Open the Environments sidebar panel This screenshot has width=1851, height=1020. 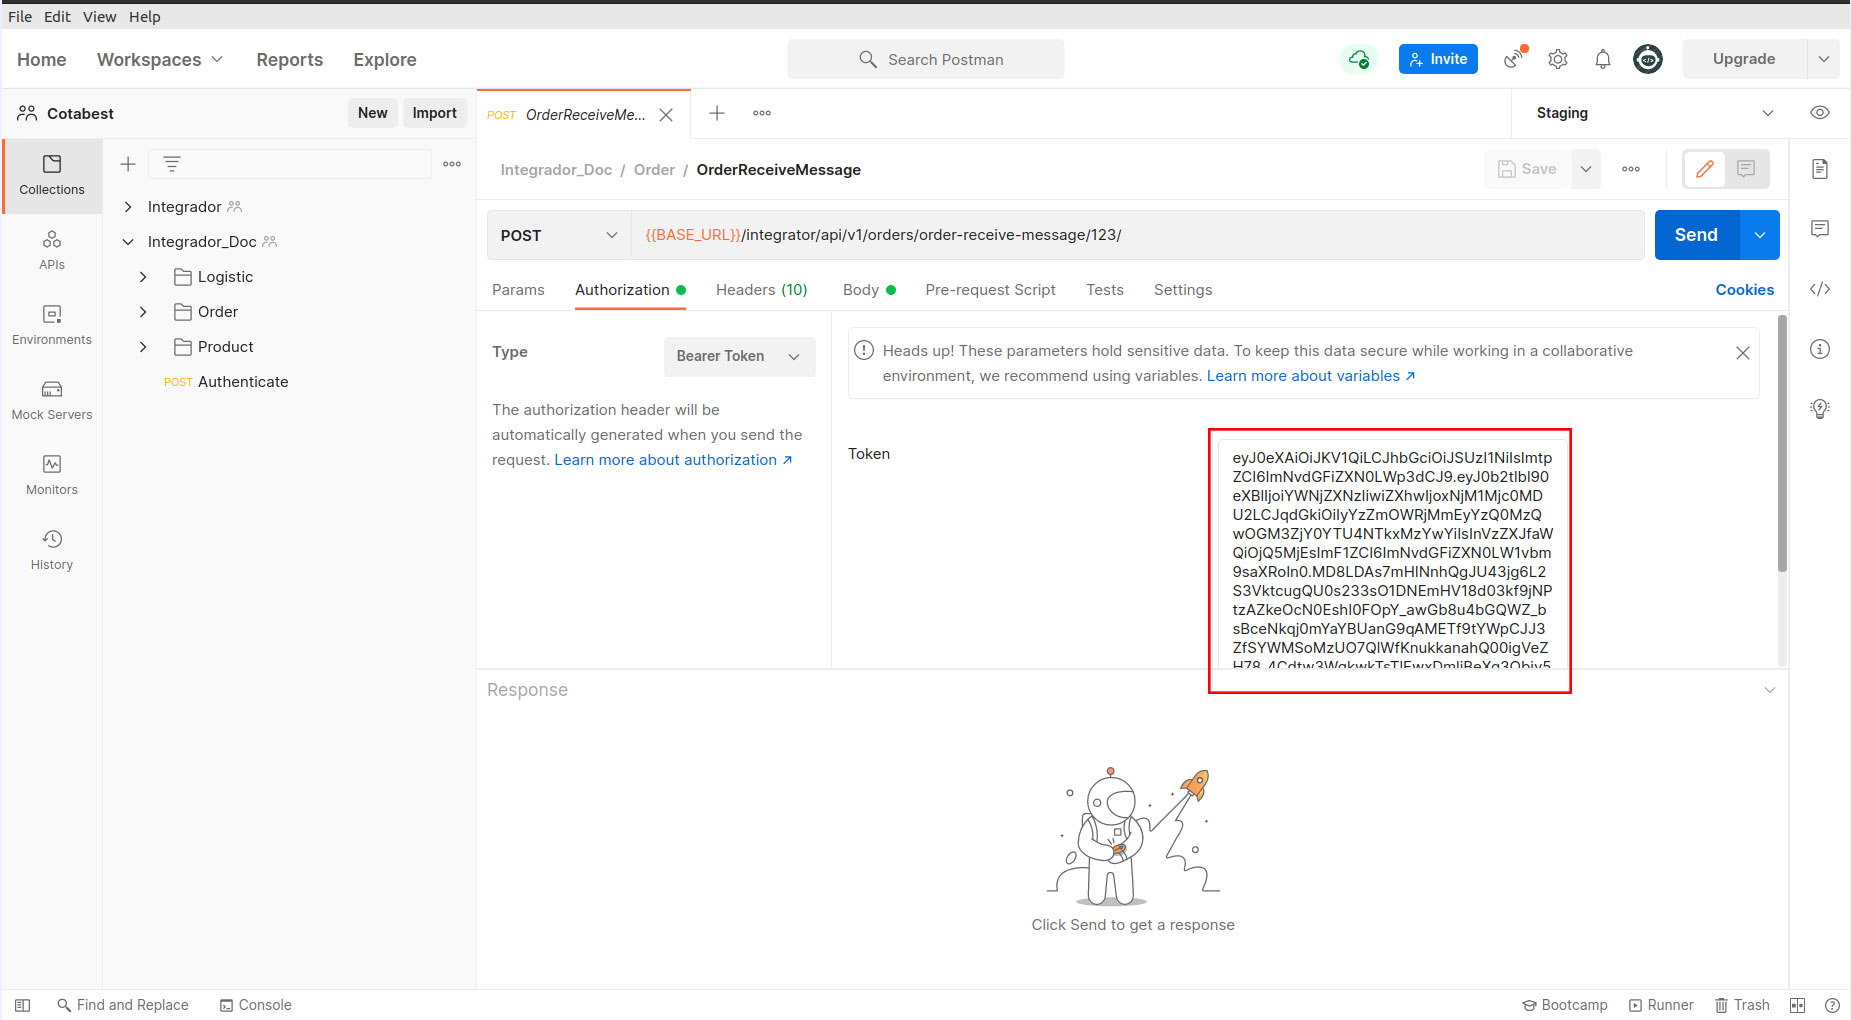(x=52, y=325)
